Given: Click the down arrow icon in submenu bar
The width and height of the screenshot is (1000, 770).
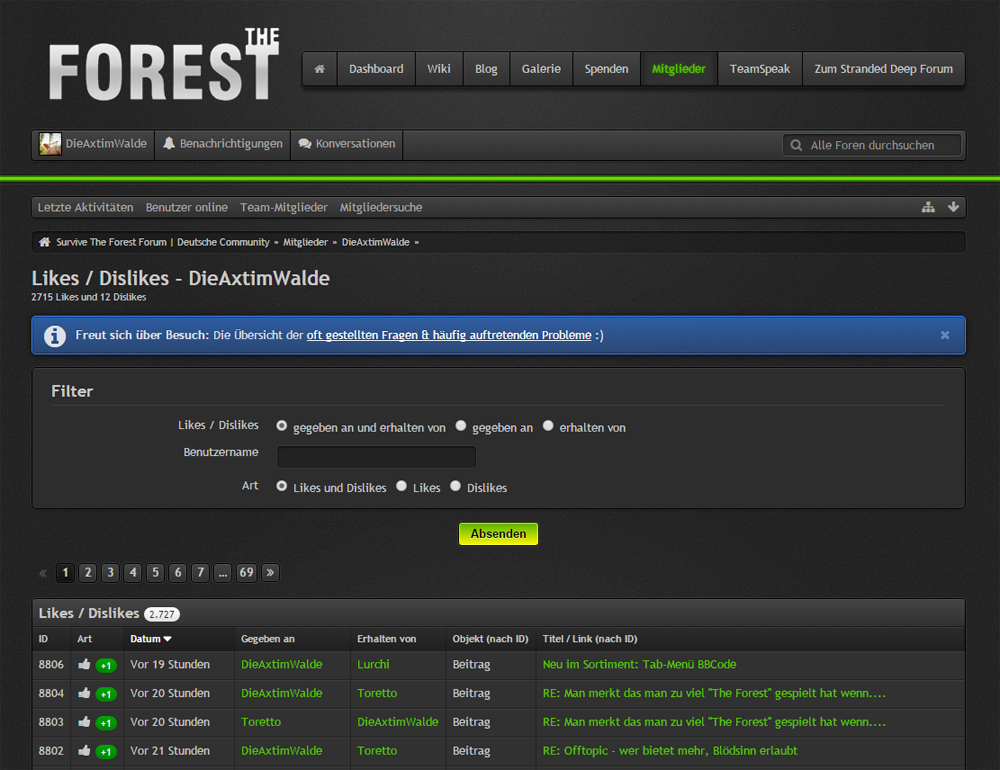Looking at the screenshot, I should [953, 207].
